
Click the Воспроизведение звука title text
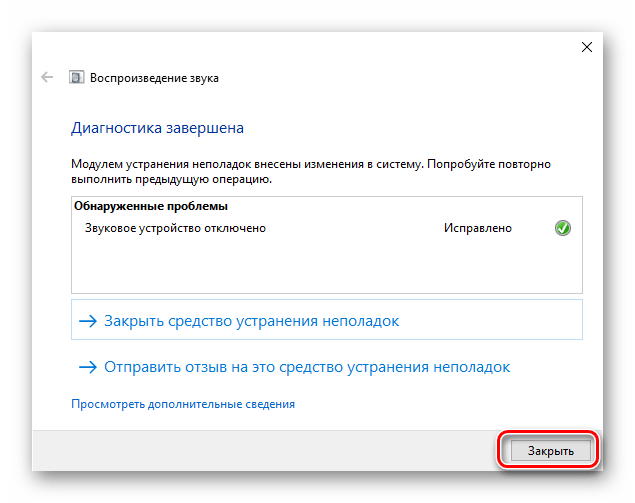pos(154,78)
